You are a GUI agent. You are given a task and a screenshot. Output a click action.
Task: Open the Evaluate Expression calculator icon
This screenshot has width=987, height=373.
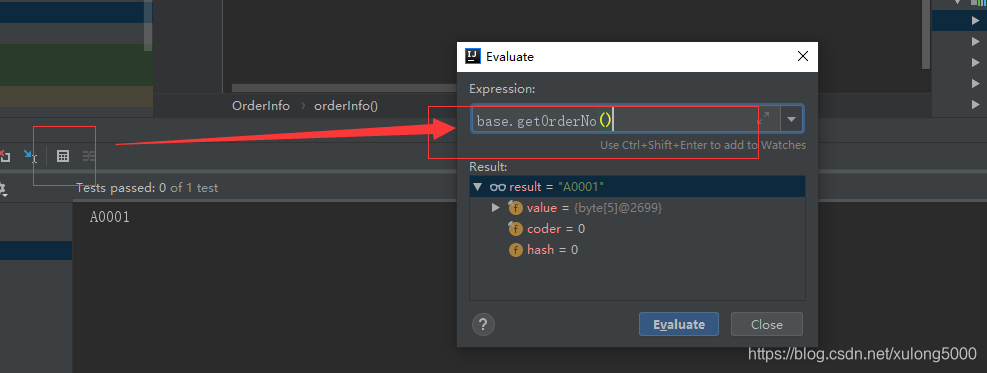point(63,156)
